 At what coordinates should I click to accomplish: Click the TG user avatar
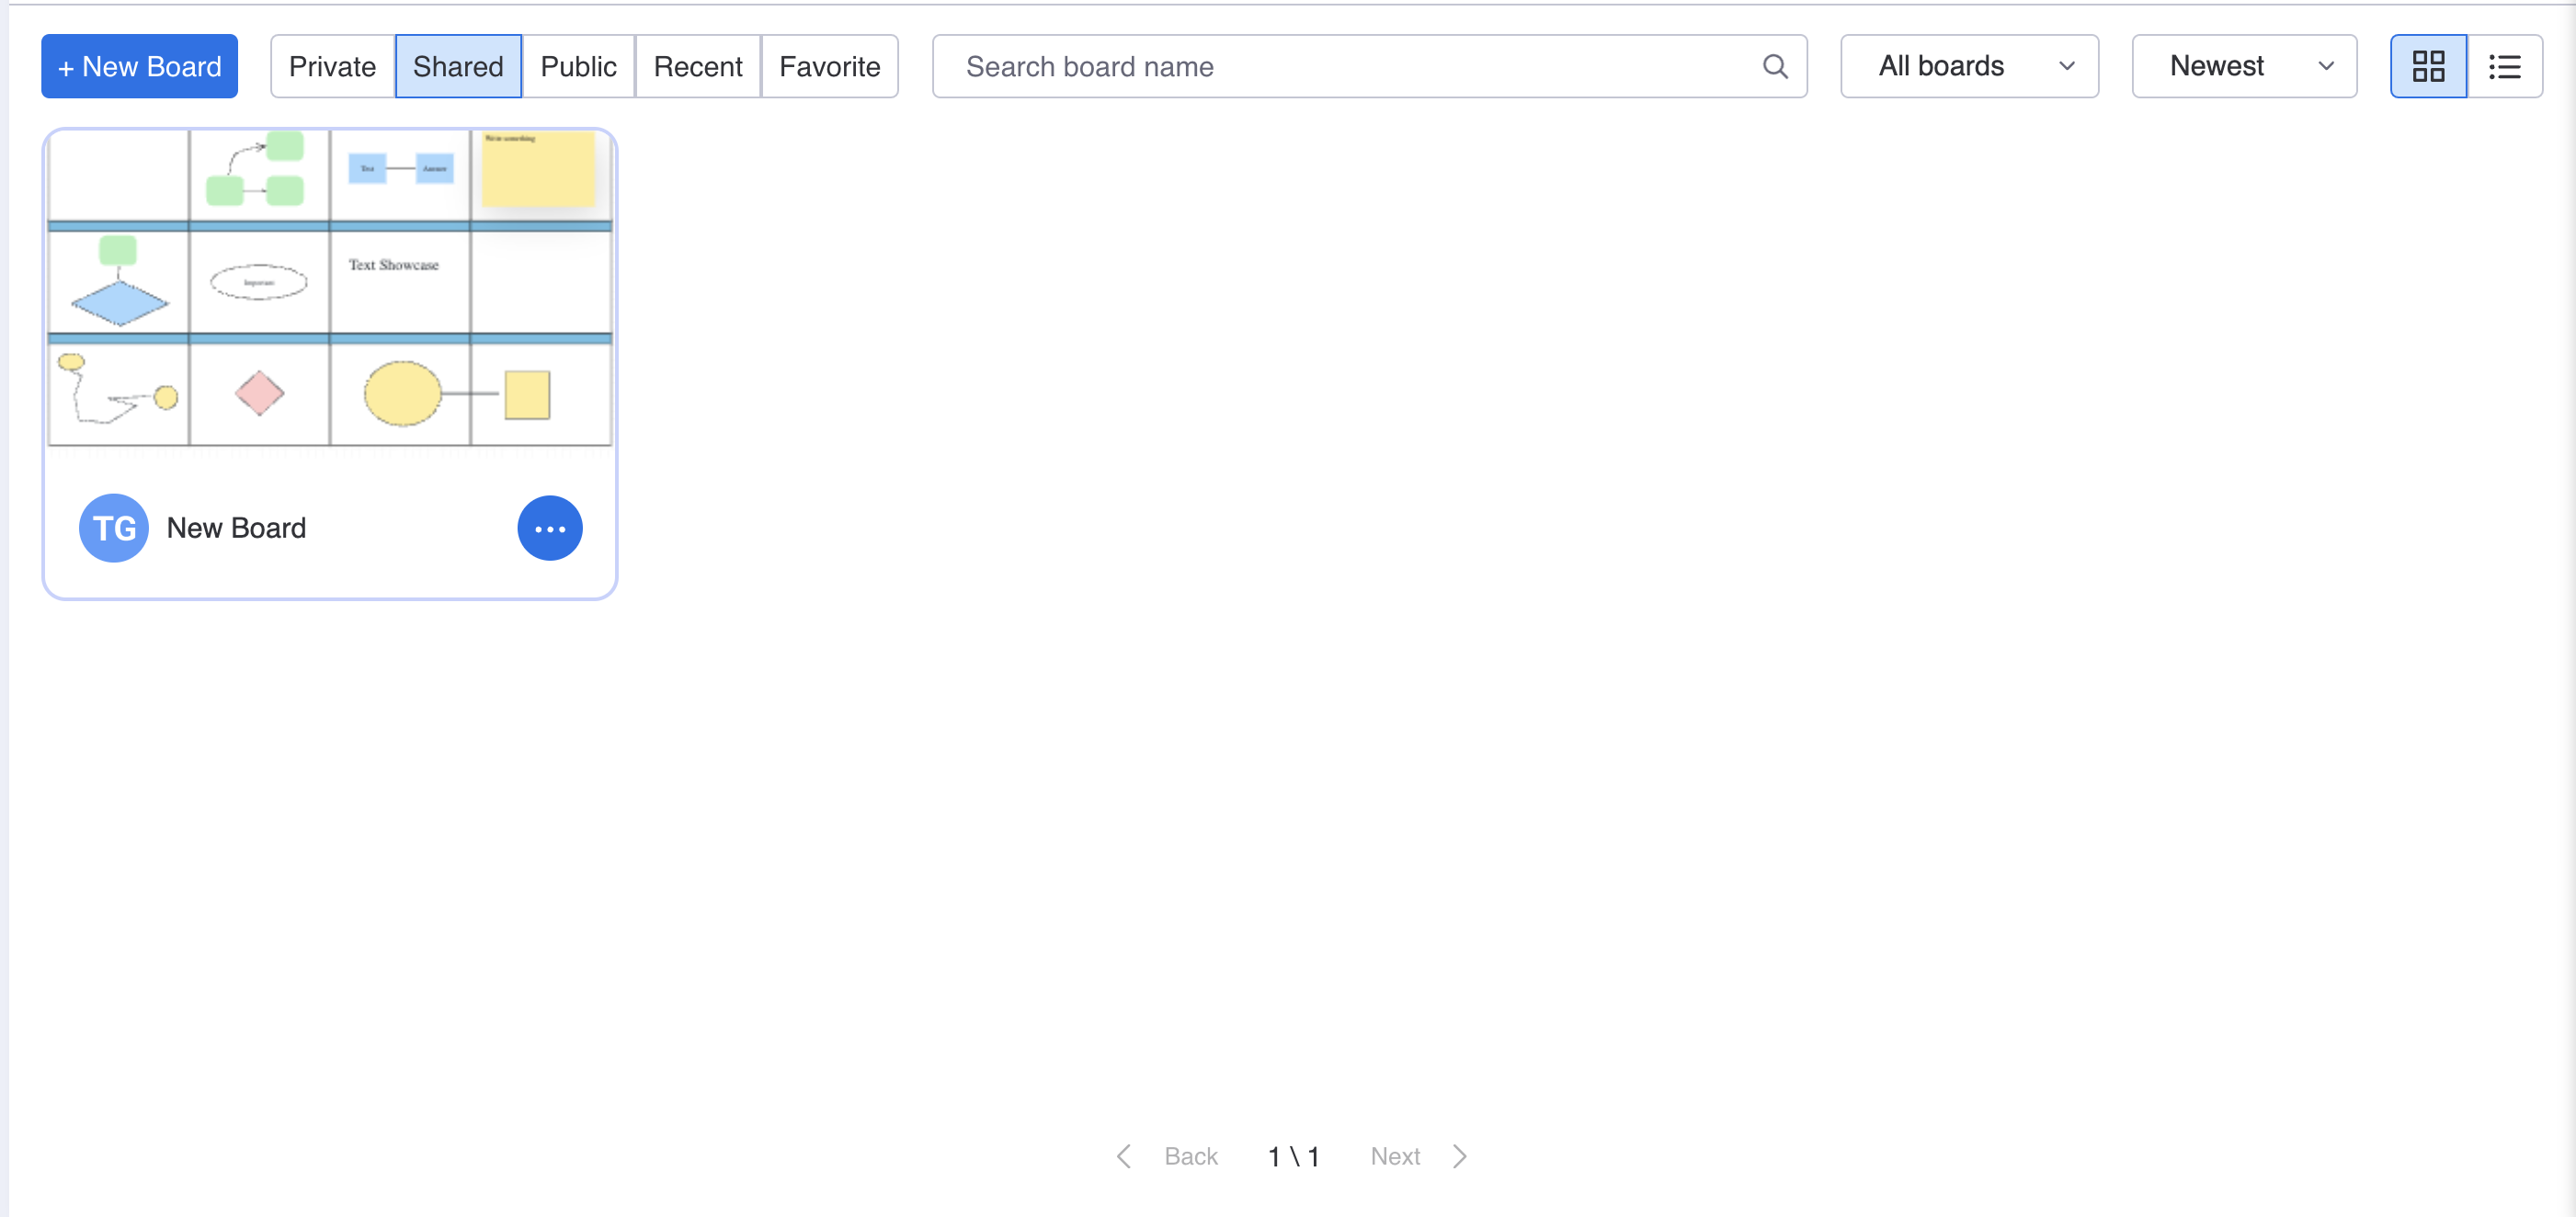(114, 528)
